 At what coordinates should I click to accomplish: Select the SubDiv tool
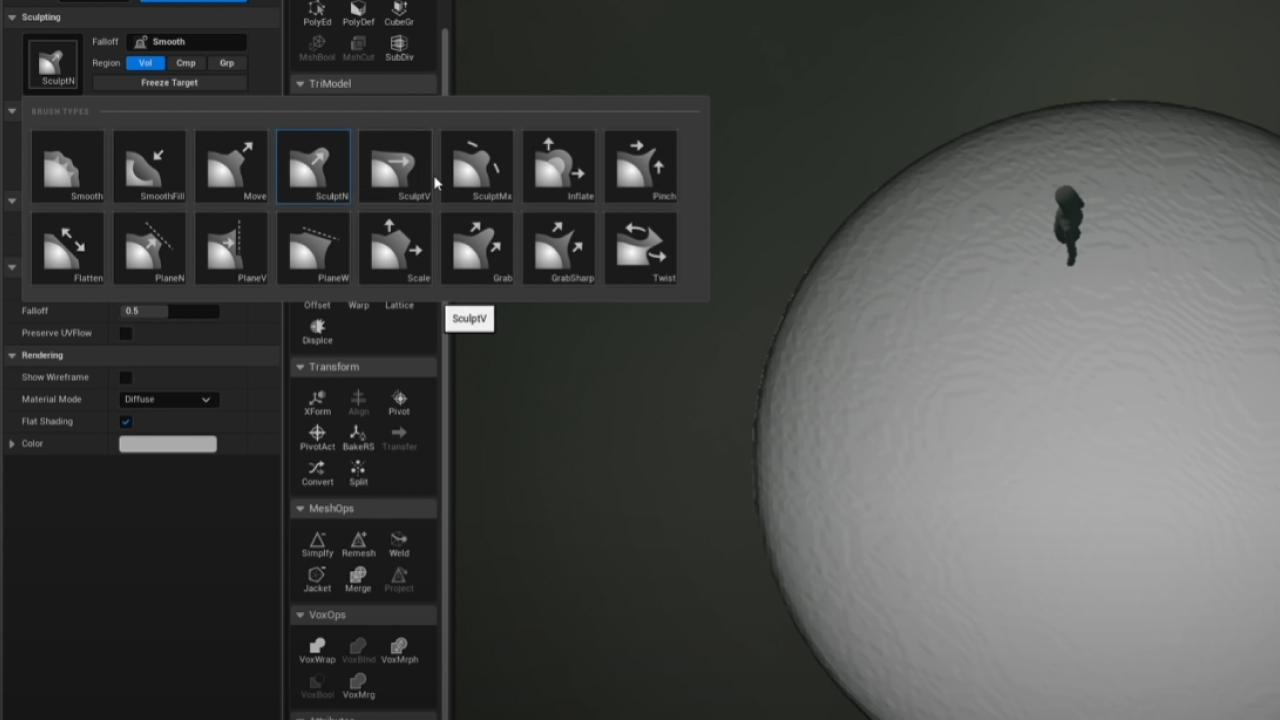pyautogui.click(x=398, y=46)
